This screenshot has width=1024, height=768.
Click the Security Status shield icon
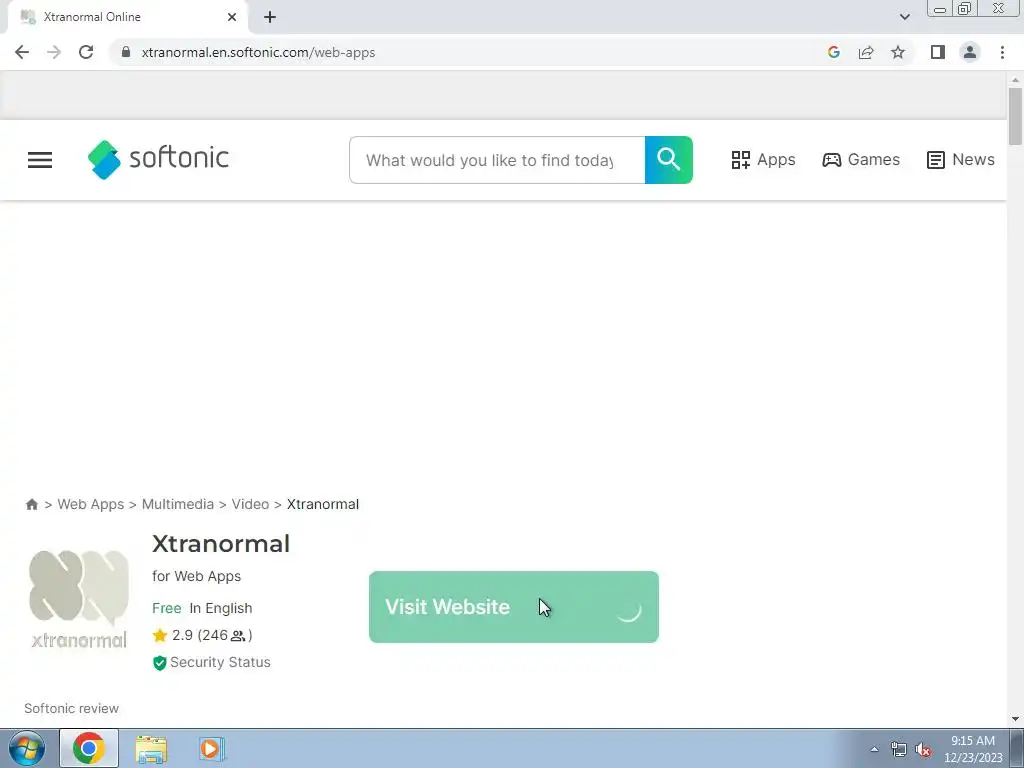(159, 663)
